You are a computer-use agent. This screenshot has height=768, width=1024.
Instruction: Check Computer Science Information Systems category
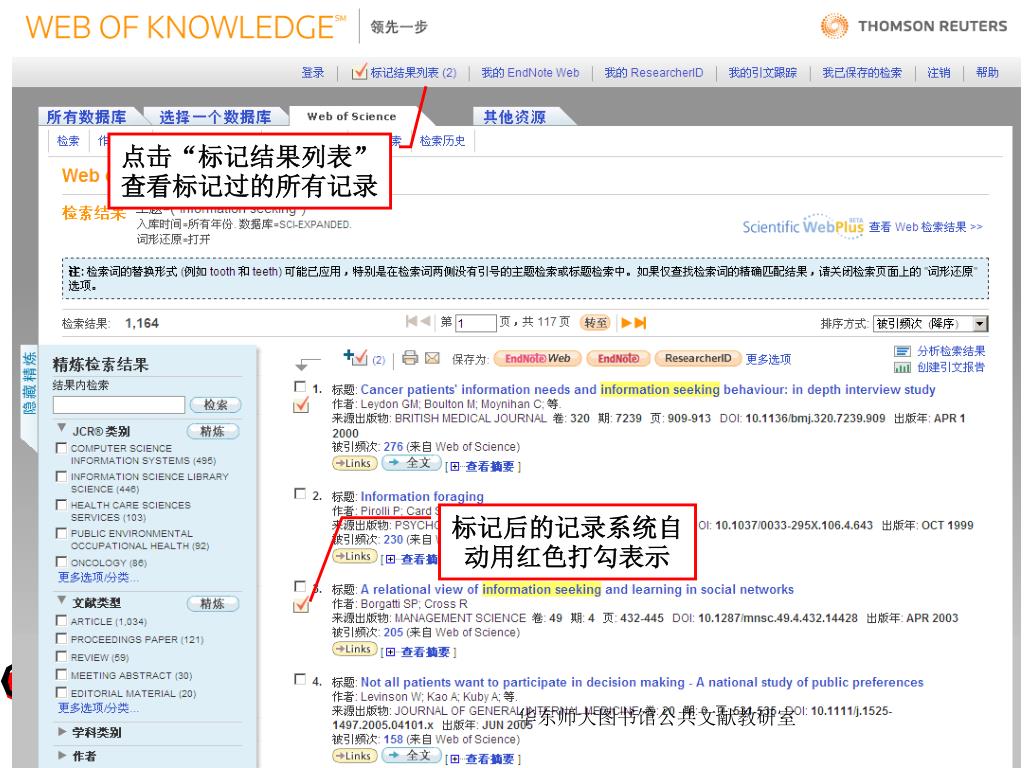click(x=61, y=448)
